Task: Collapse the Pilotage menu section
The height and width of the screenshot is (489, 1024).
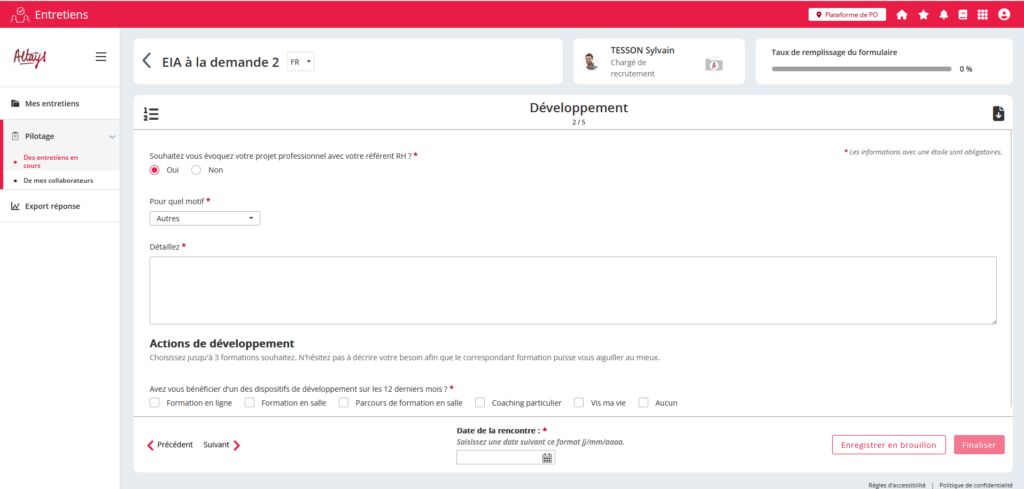Action: pos(112,136)
